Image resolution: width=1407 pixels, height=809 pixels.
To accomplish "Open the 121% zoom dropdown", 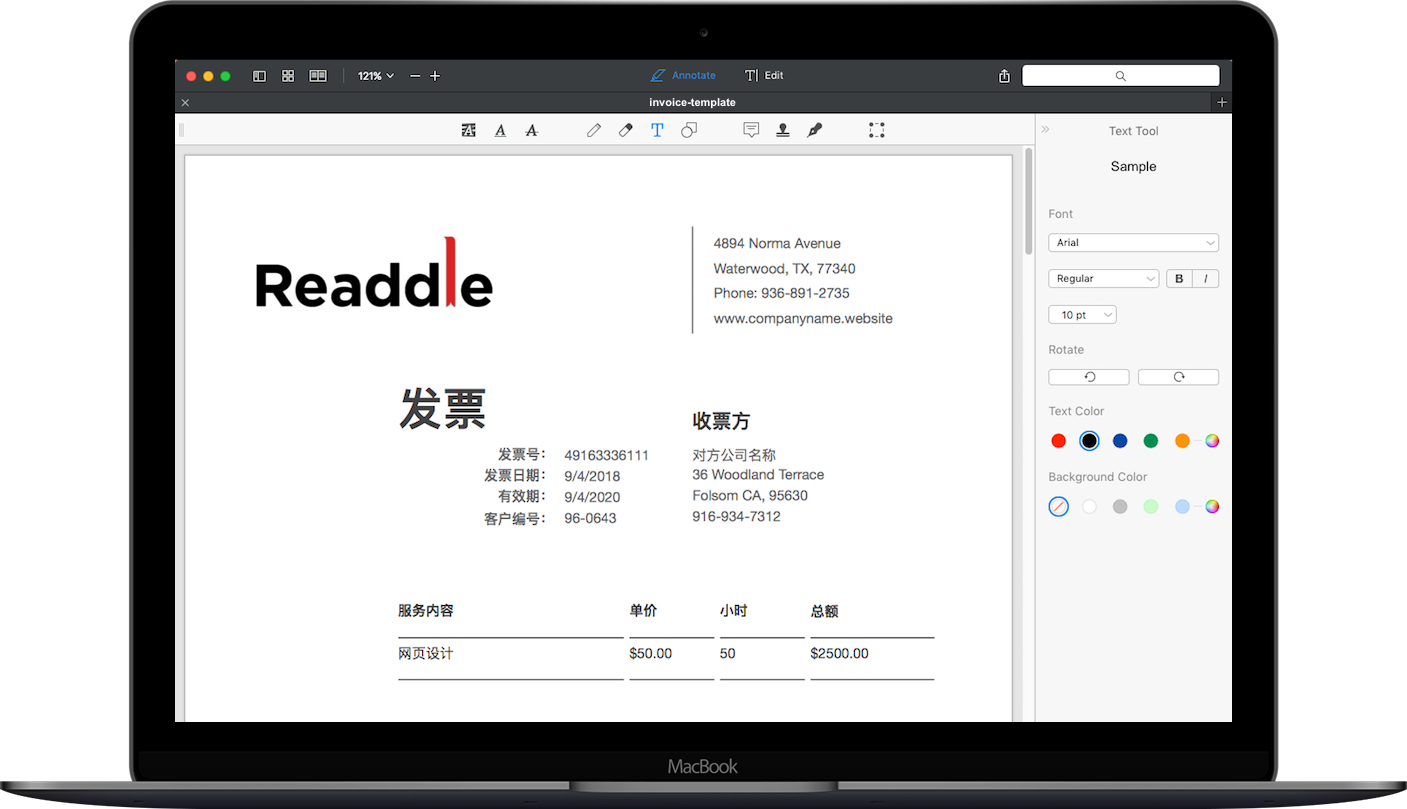I will 376,76.
